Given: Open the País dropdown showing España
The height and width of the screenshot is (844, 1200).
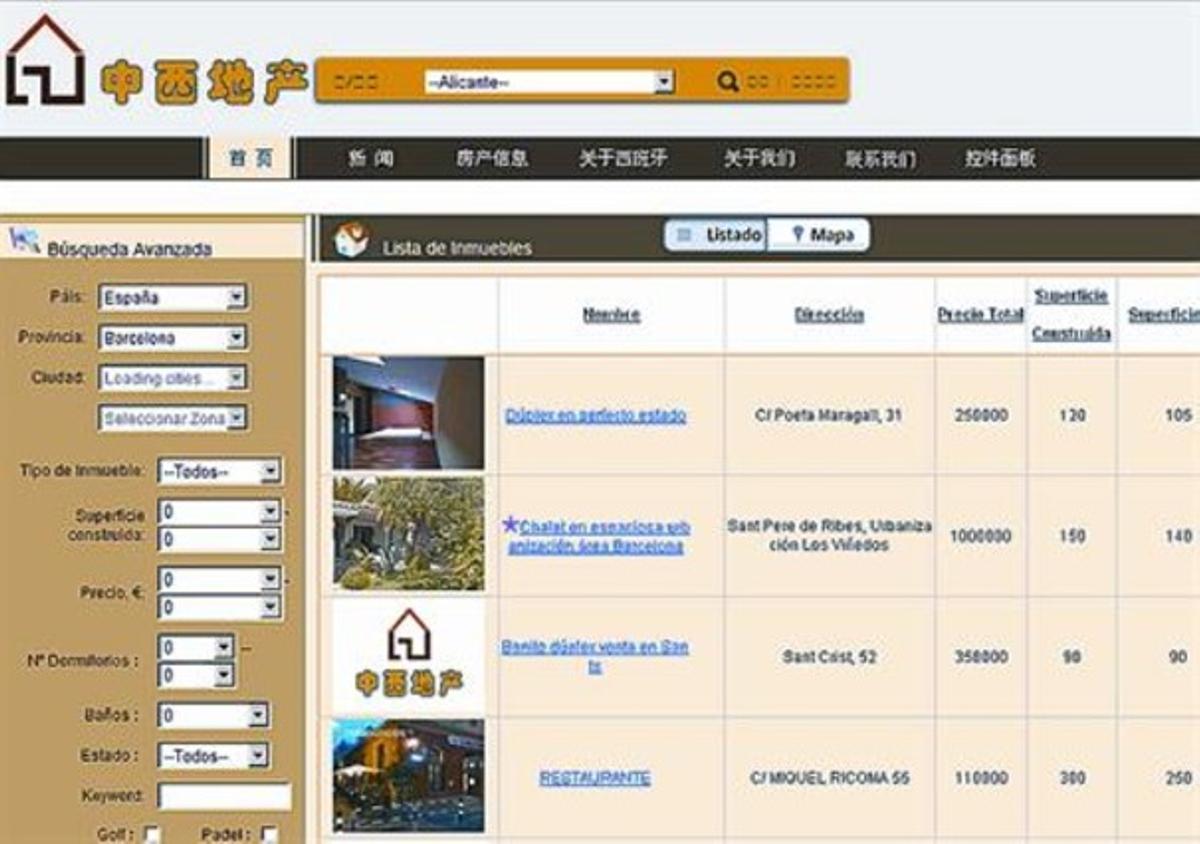Looking at the screenshot, I should (172, 297).
